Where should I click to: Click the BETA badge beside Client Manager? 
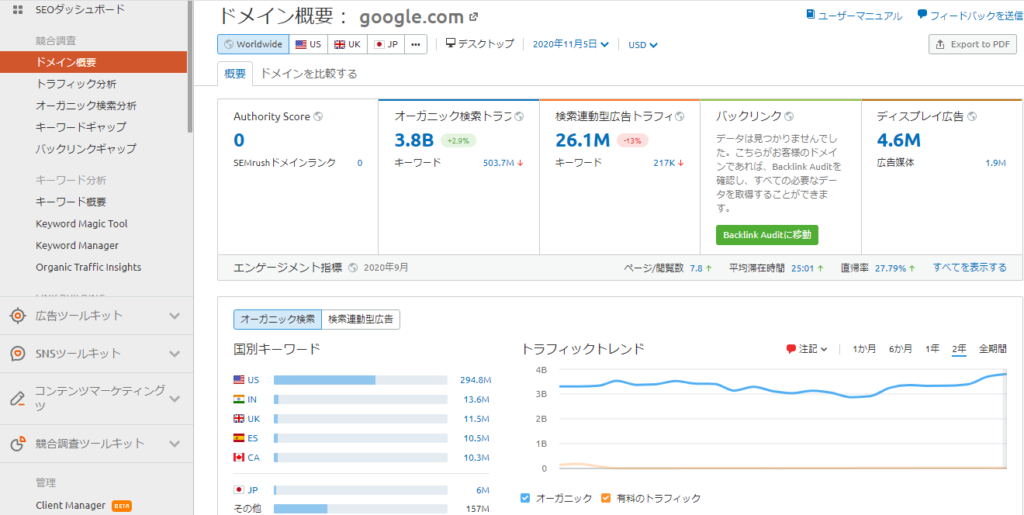pyautogui.click(x=121, y=505)
